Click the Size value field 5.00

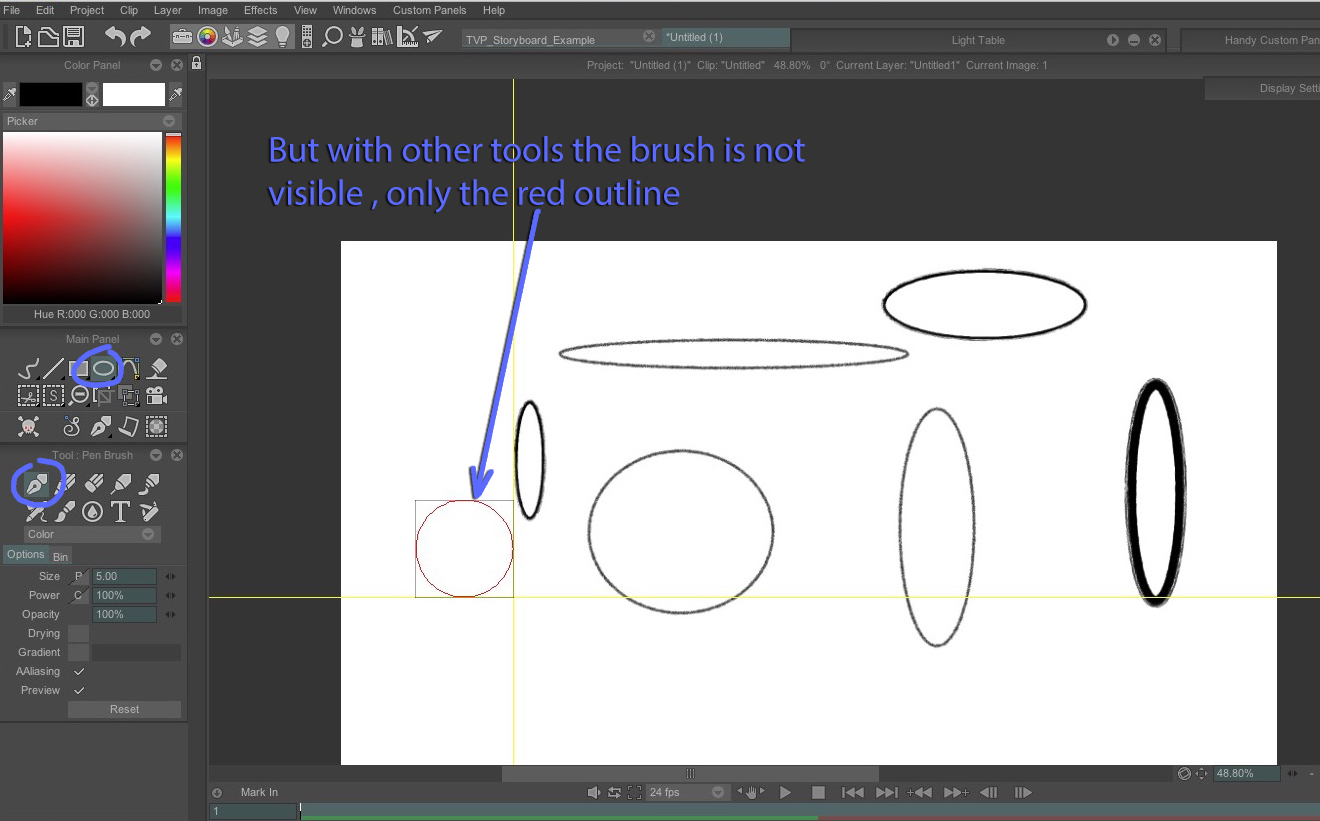124,576
